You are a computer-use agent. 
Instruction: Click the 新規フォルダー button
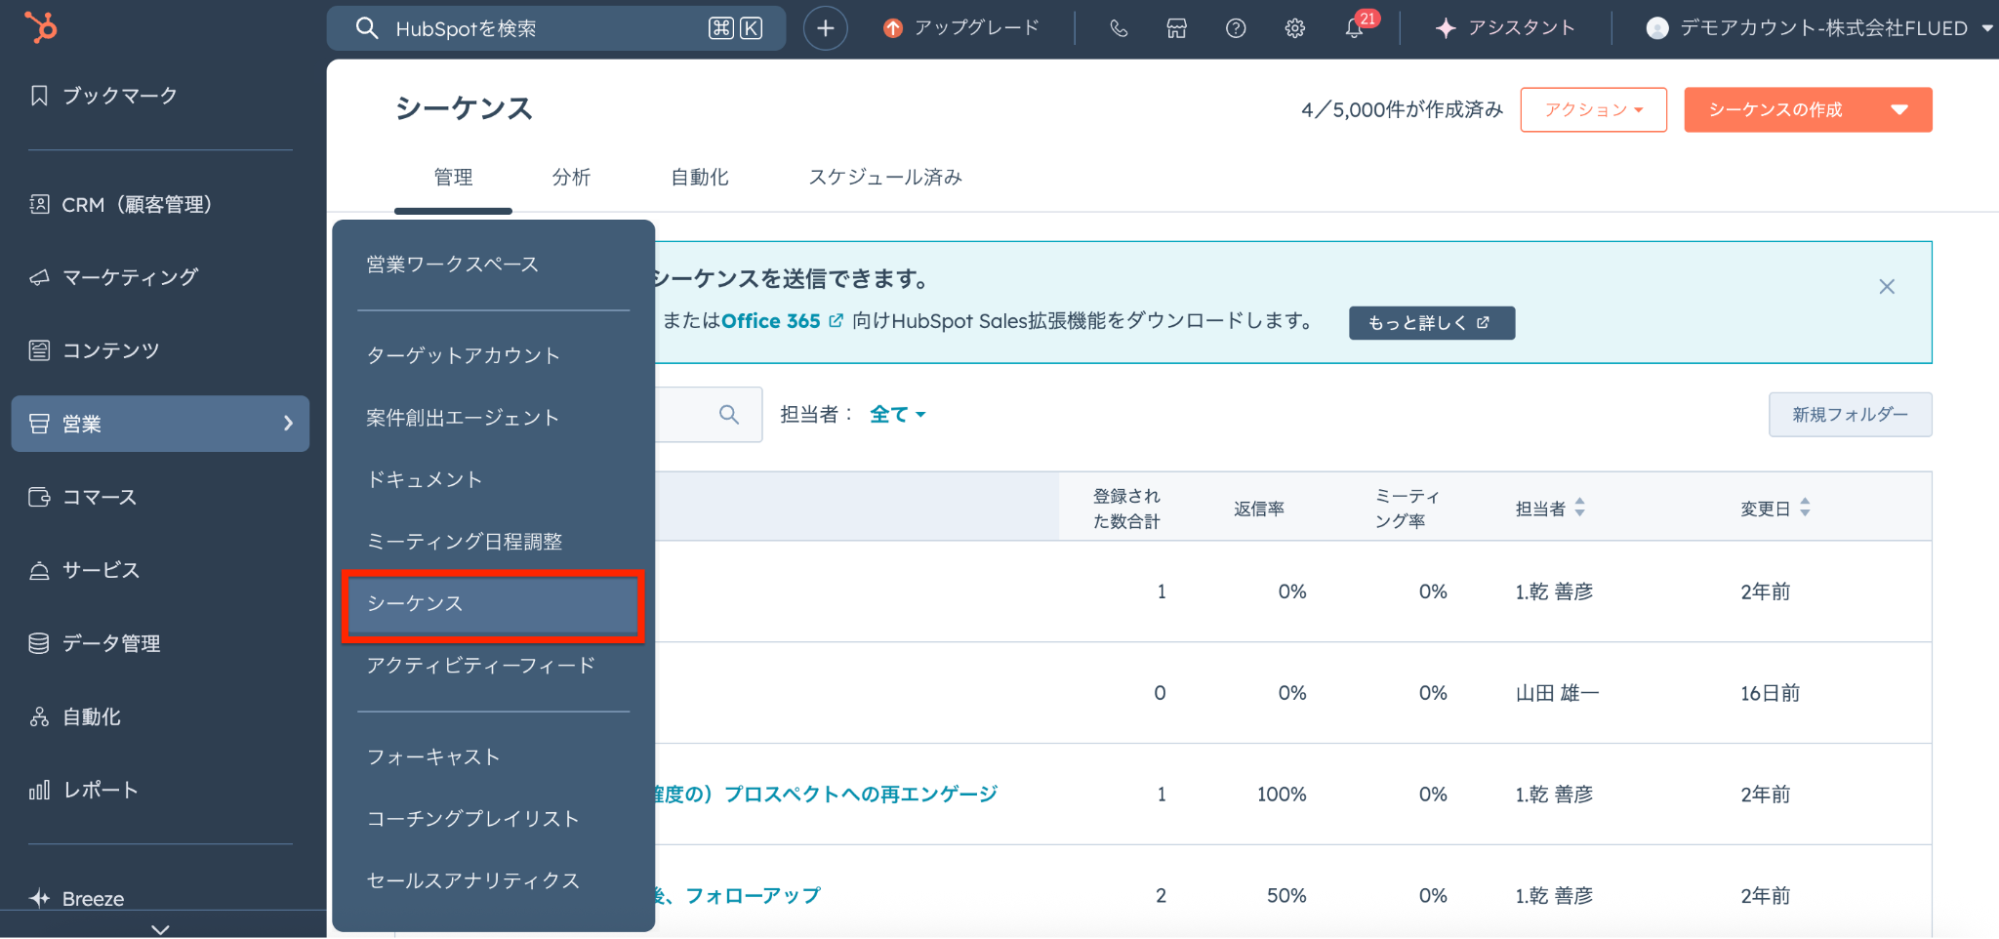pyautogui.click(x=1849, y=414)
